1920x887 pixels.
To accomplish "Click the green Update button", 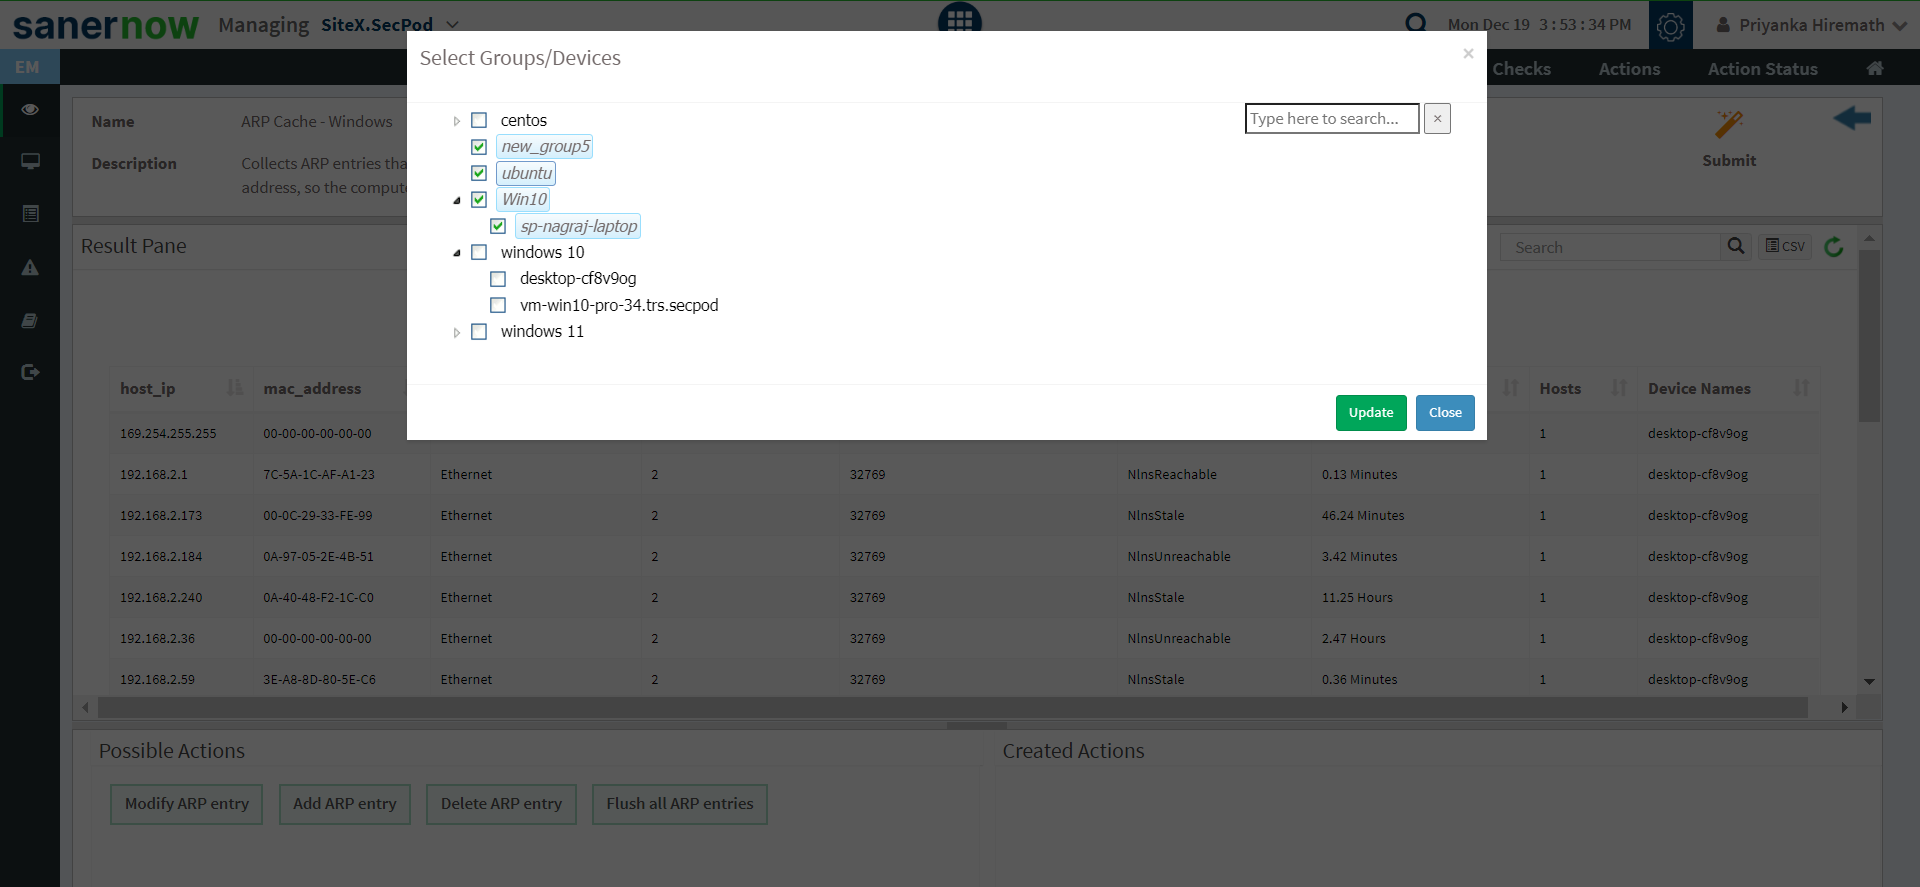I will (x=1370, y=413).
